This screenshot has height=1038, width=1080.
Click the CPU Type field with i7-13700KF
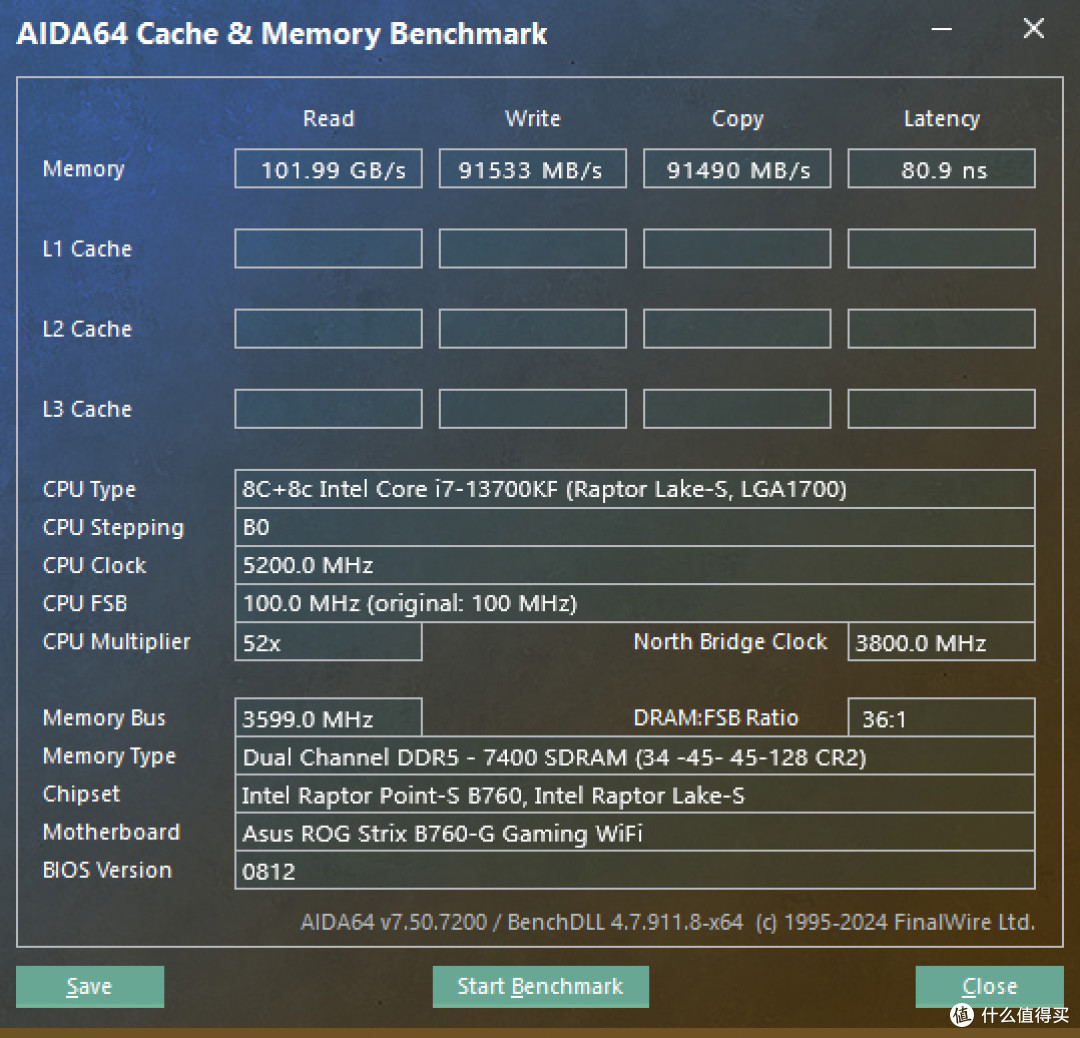634,489
